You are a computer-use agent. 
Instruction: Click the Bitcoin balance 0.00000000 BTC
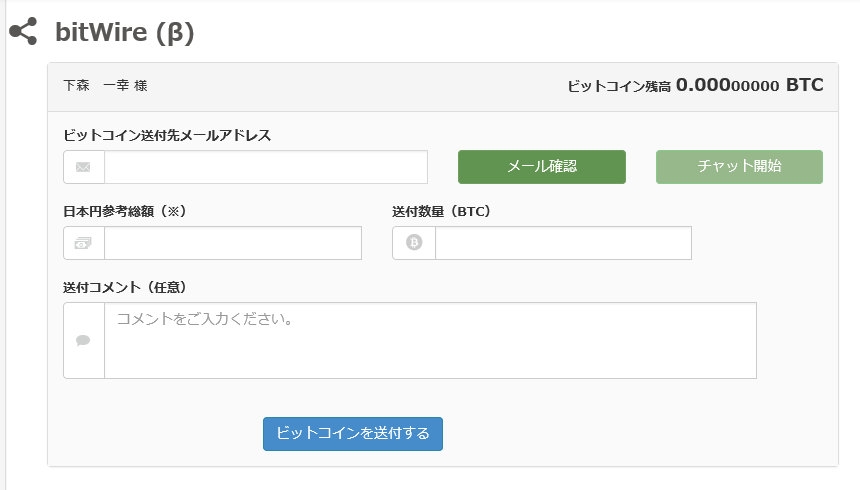coord(749,85)
